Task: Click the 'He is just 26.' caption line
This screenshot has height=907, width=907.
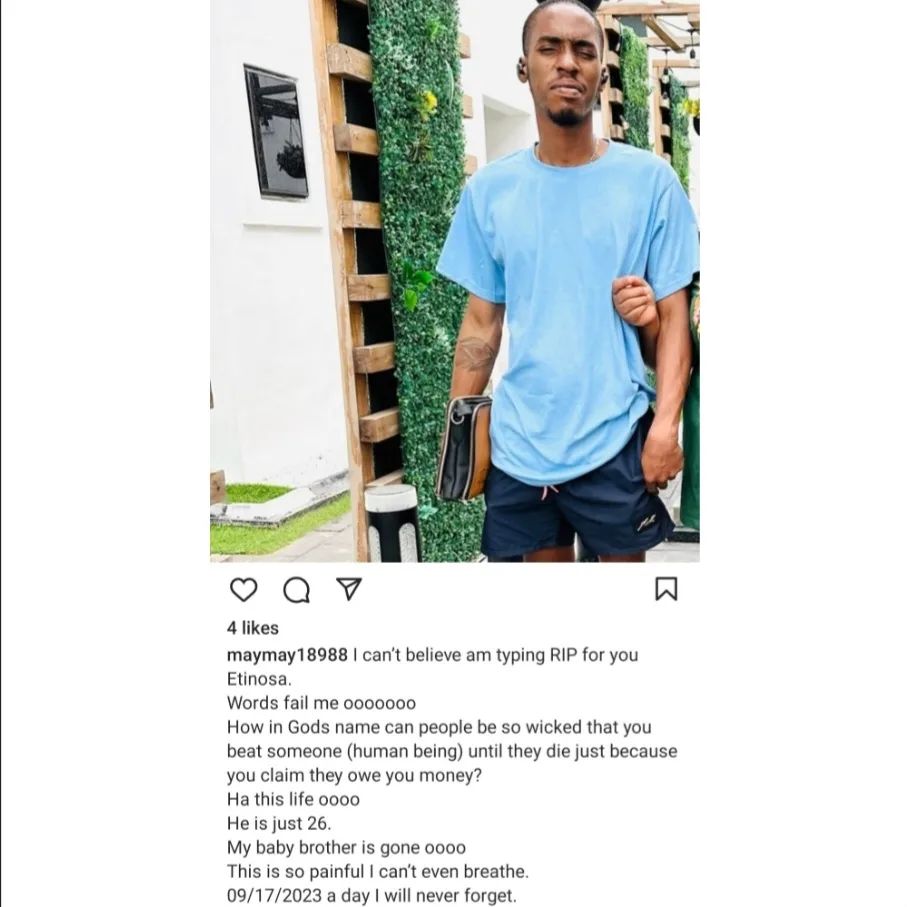Action: click(279, 823)
